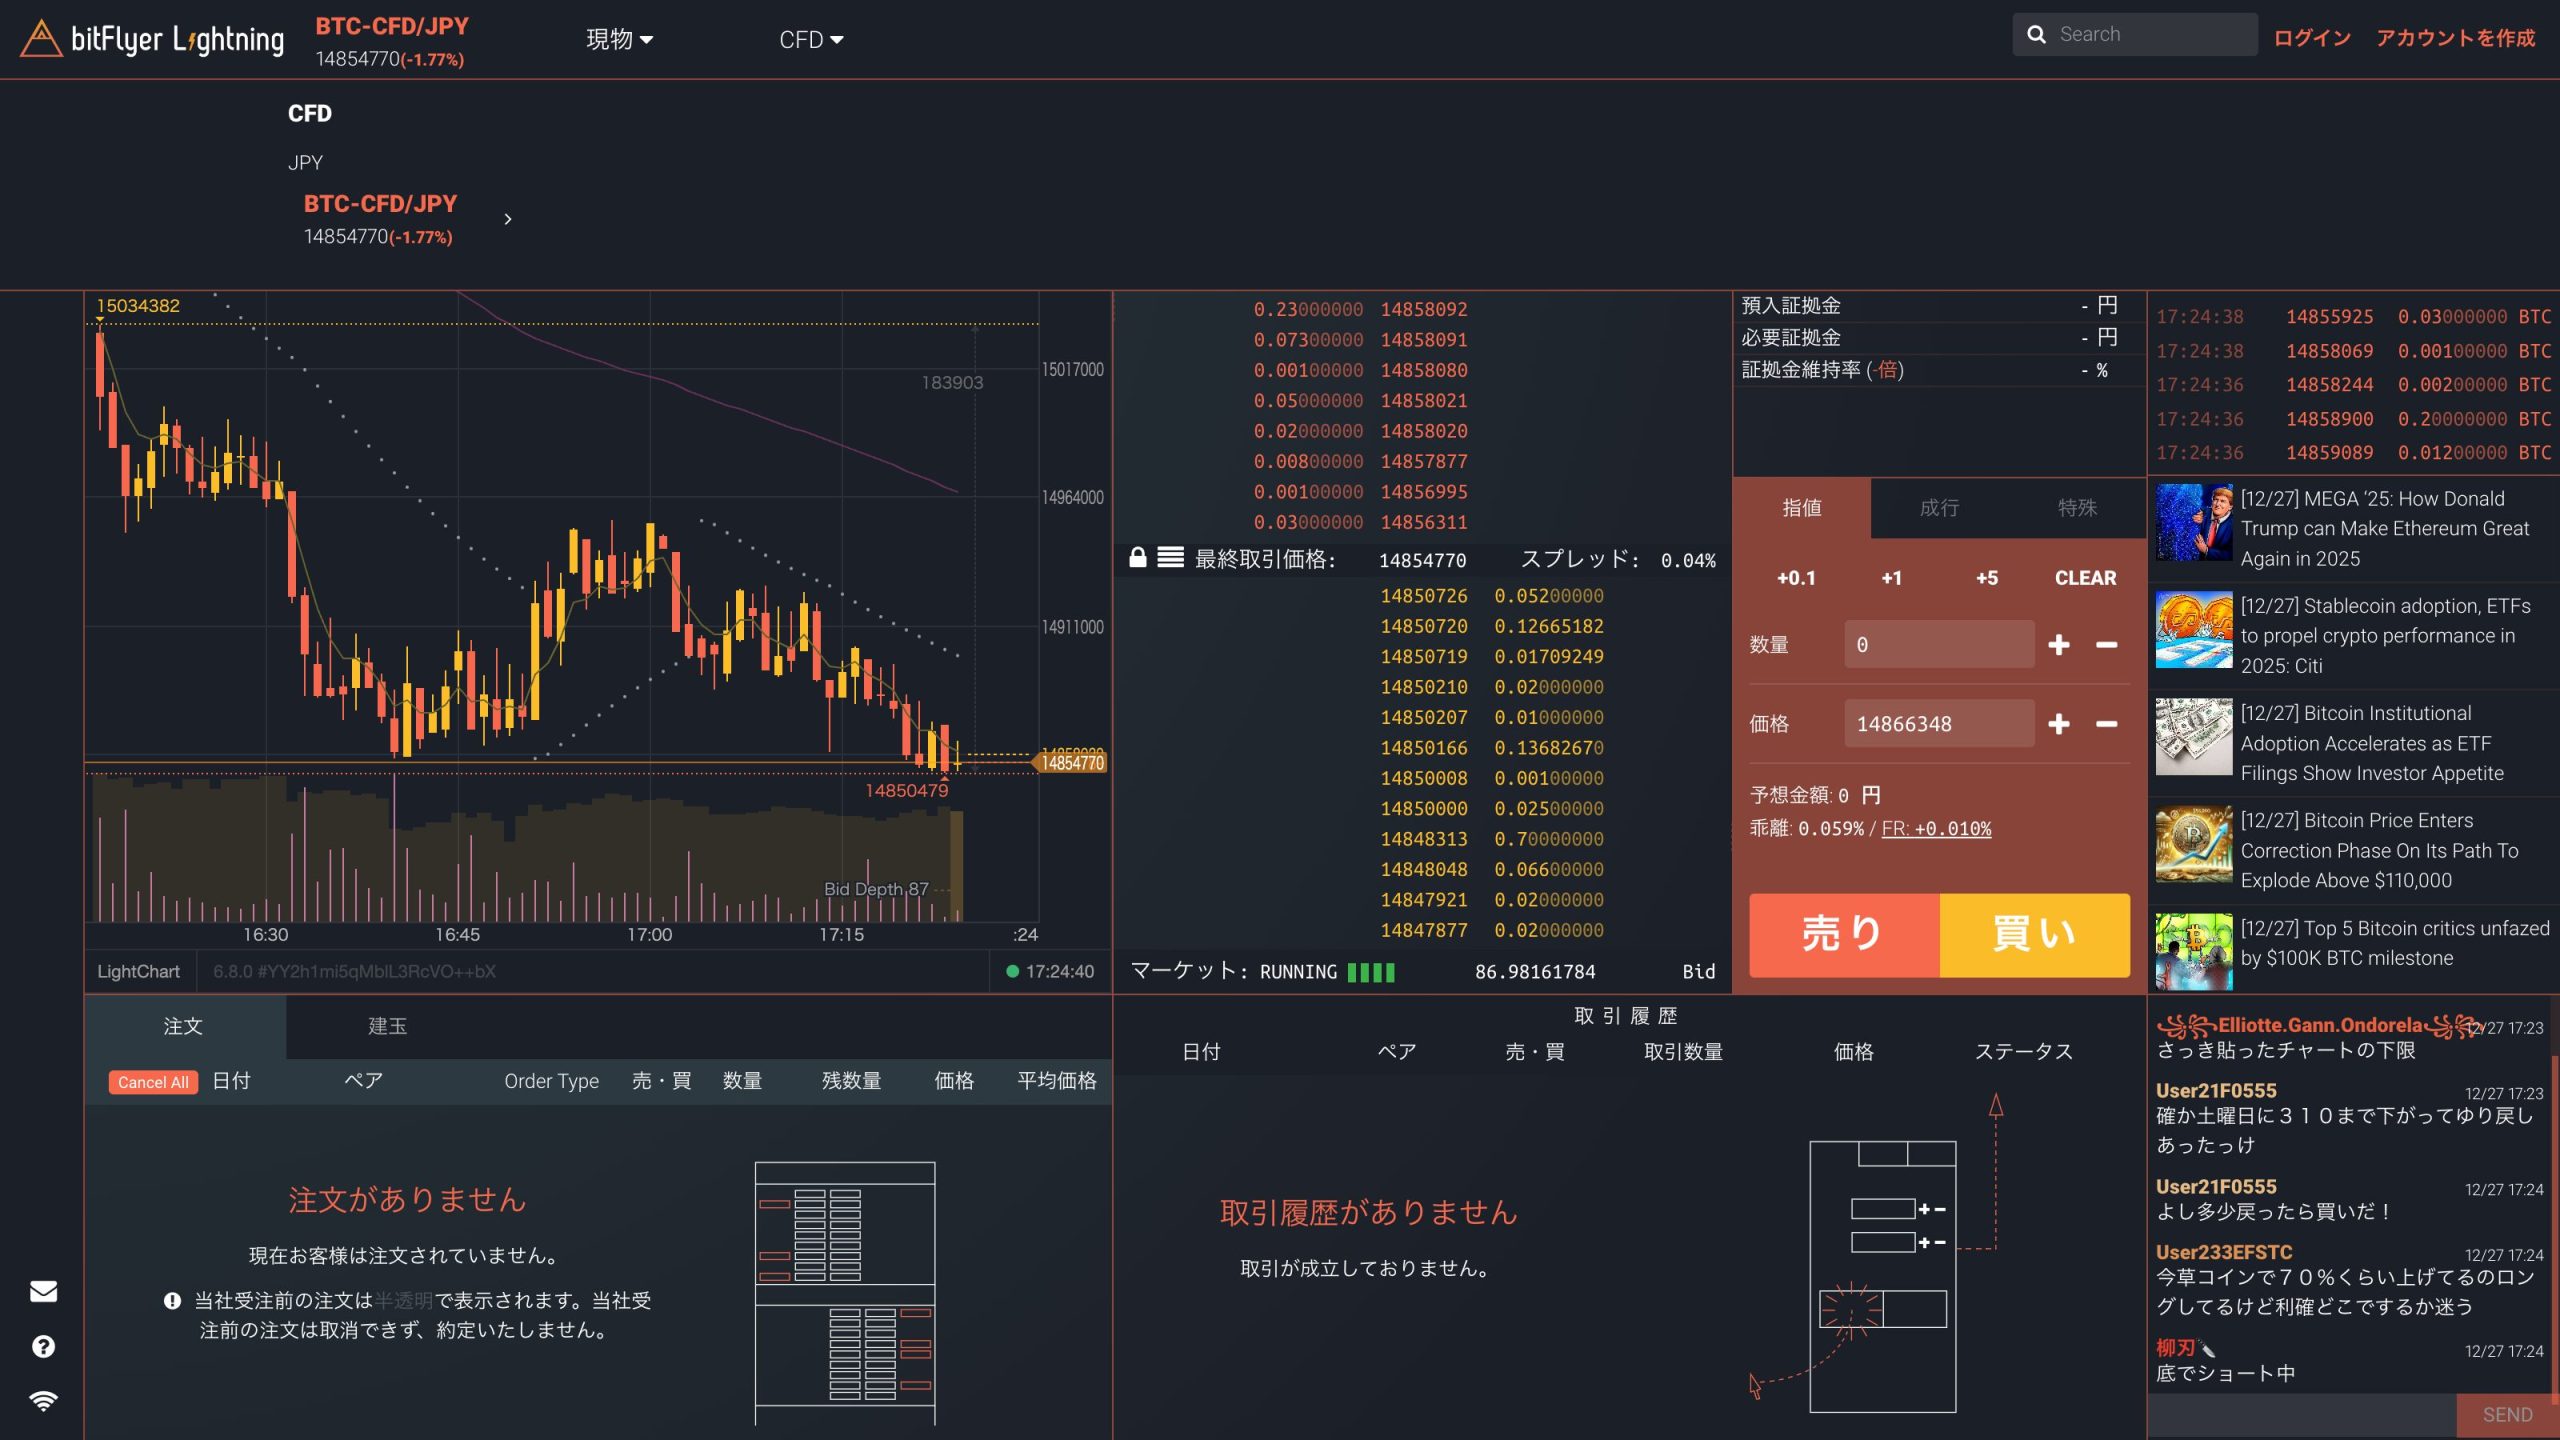Click the plus icon beside quantity
The image size is (2560, 1440).
(x=2058, y=645)
